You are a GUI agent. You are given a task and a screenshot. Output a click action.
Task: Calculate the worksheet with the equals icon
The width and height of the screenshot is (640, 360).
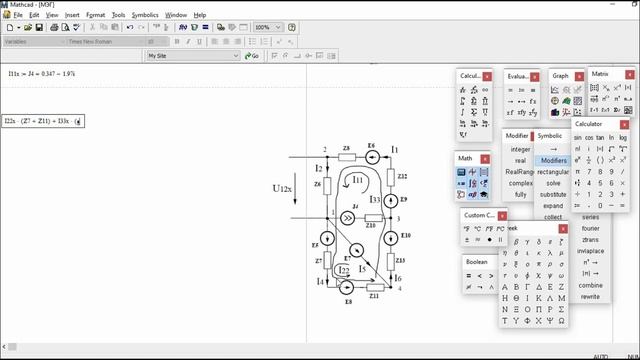(x=205, y=27)
